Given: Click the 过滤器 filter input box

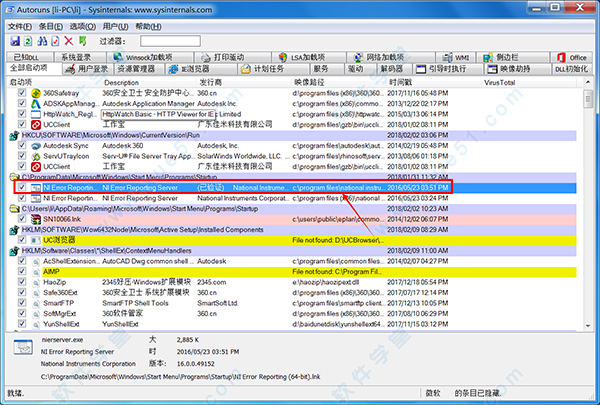Looking at the screenshot, I should (x=170, y=41).
